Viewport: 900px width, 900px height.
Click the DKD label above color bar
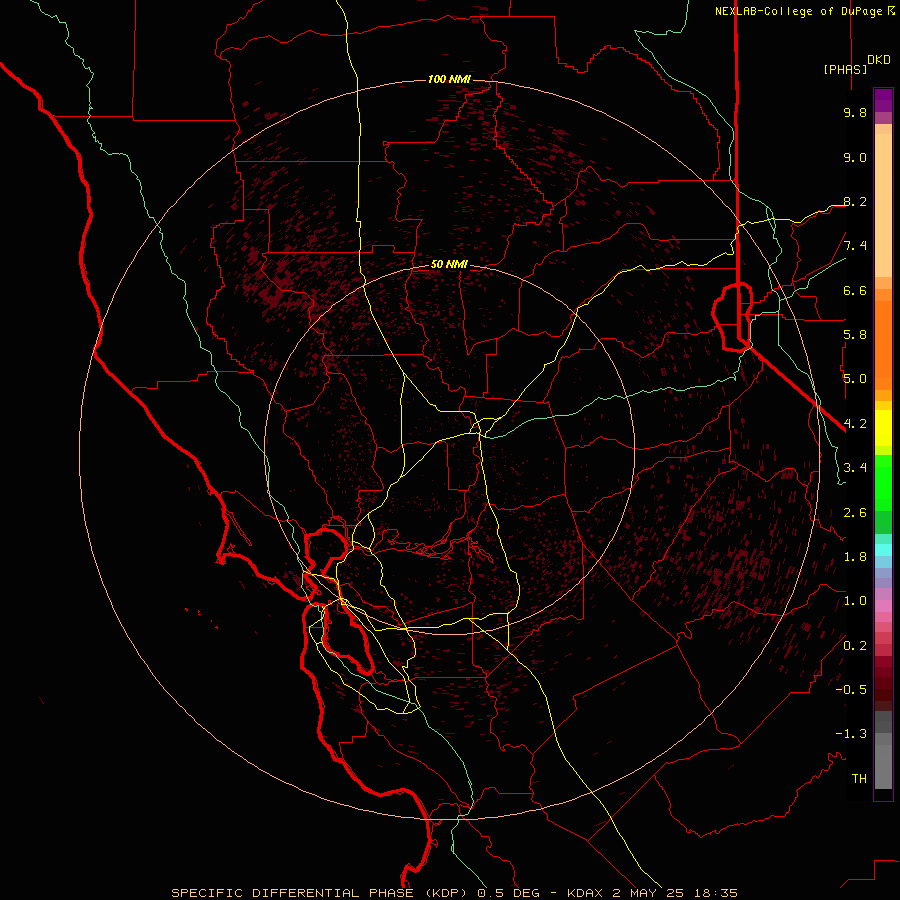[x=879, y=60]
